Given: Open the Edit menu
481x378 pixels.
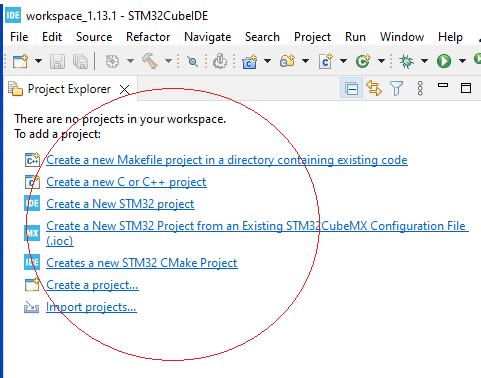Looking at the screenshot, I should [x=52, y=37].
